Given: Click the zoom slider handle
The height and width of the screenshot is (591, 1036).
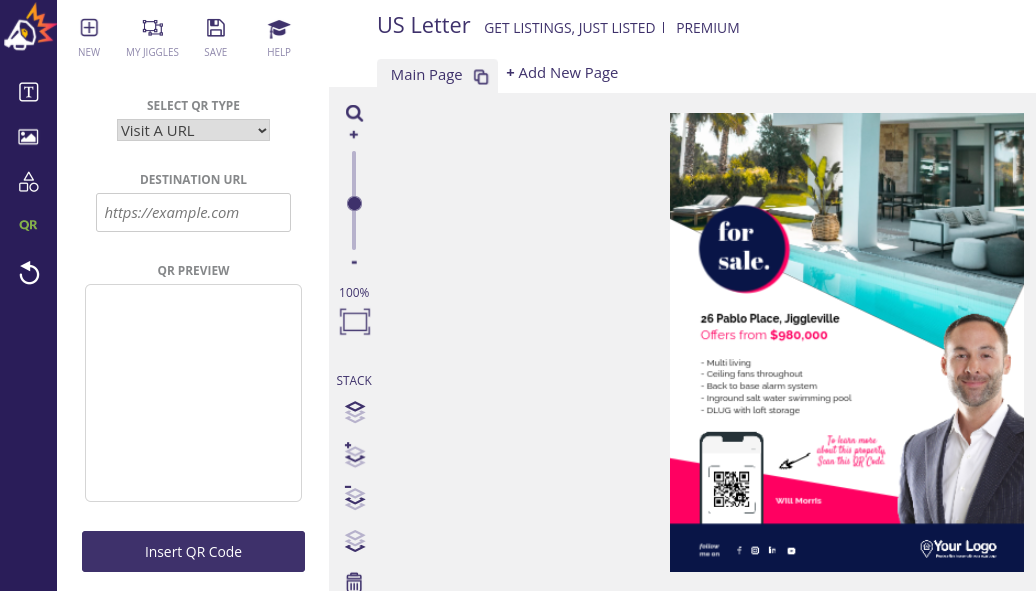Looking at the screenshot, I should [354, 204].
